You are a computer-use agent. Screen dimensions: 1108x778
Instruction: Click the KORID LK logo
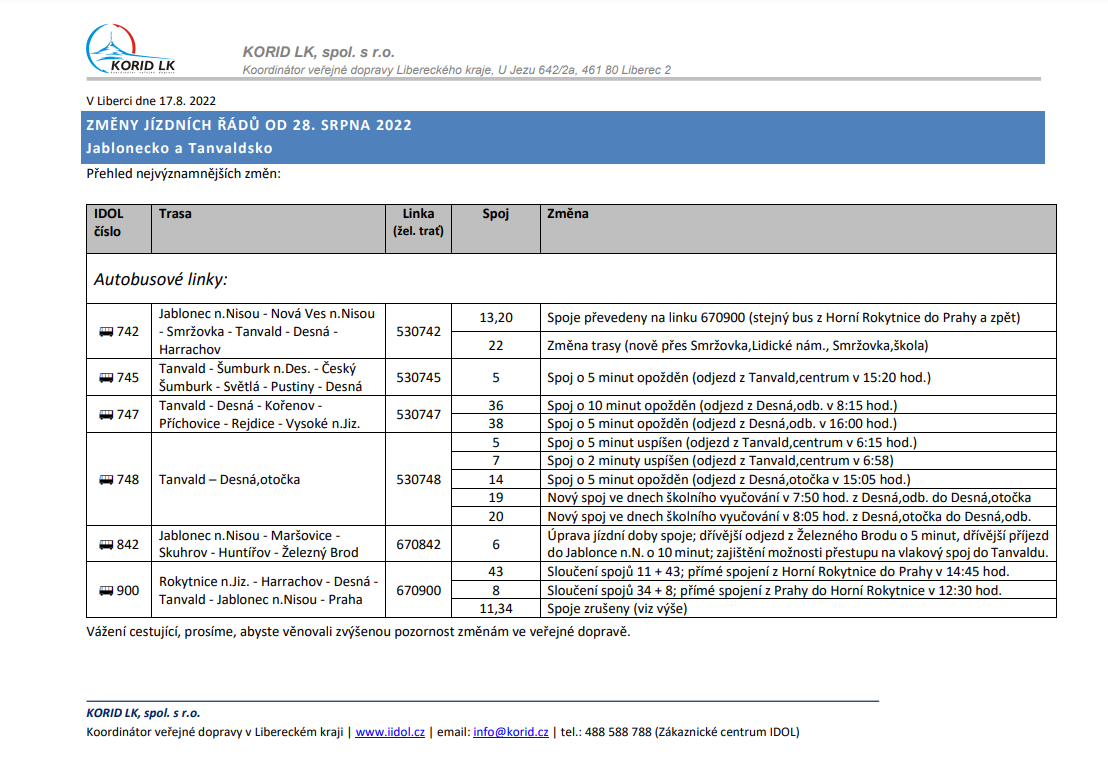point(131,49)
